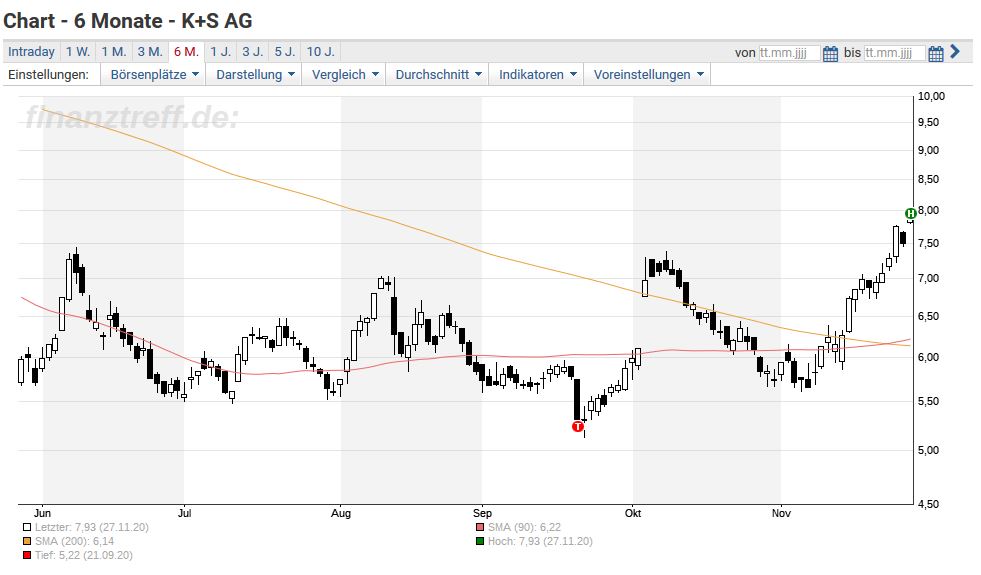Open the 'von' date calendar picker icon
The image size is (981, 575).
click(x=830, y=53)
